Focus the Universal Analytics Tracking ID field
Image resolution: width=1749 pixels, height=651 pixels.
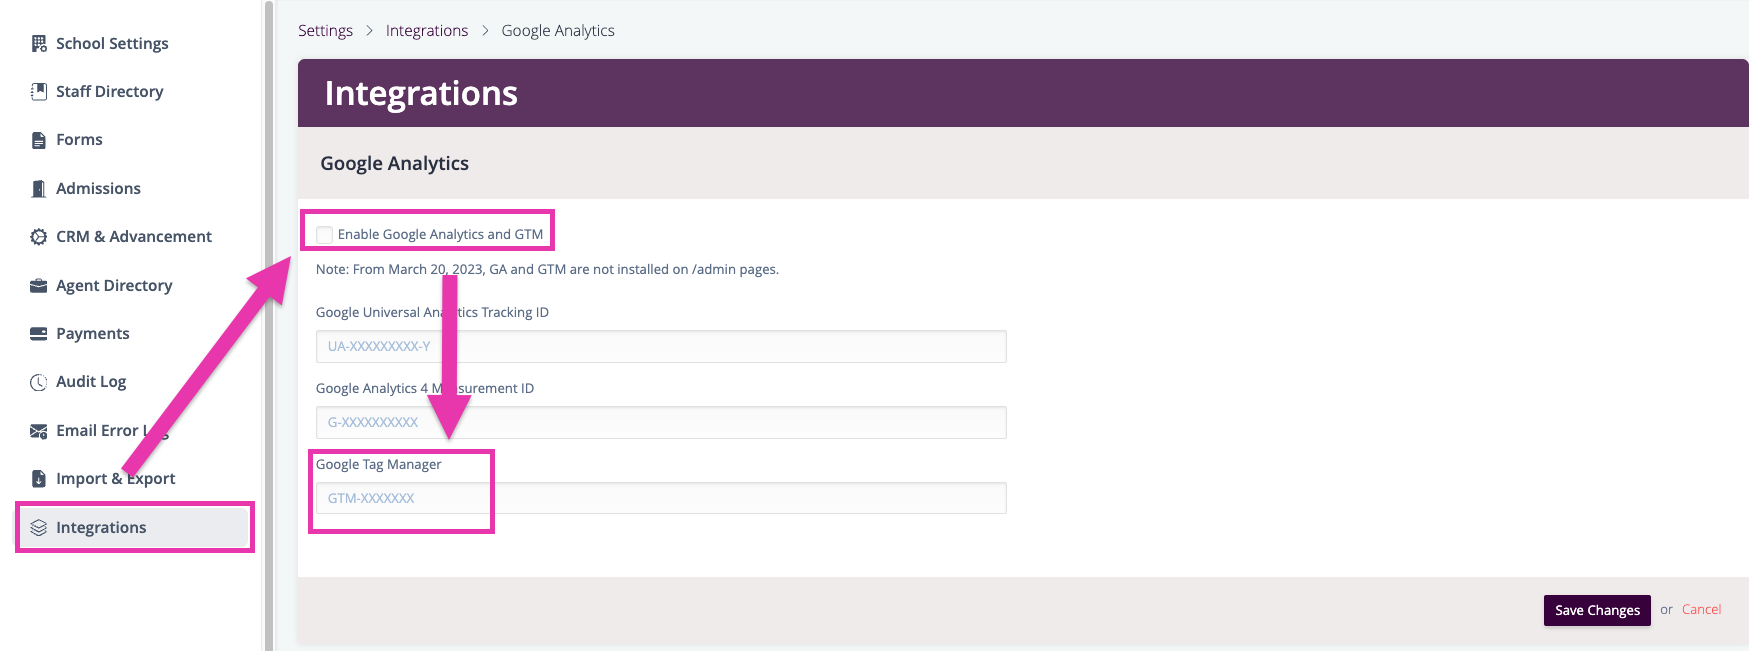click(x=661, y=346)
